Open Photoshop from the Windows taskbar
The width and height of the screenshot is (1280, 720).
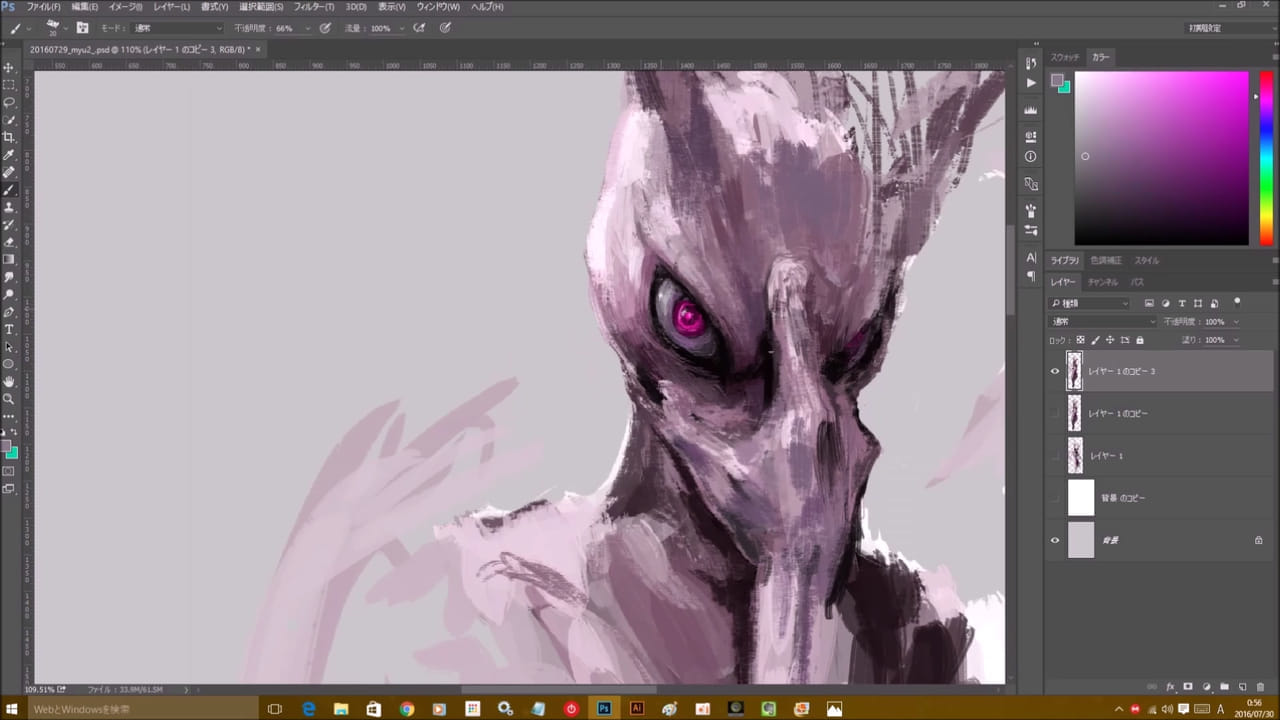click(604, 708)
